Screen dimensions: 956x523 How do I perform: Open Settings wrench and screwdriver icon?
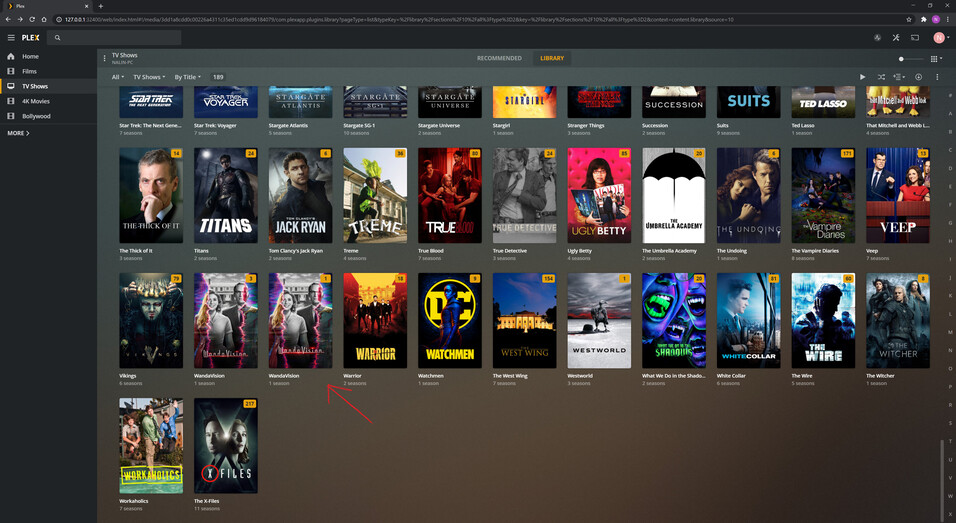(896, 38)
